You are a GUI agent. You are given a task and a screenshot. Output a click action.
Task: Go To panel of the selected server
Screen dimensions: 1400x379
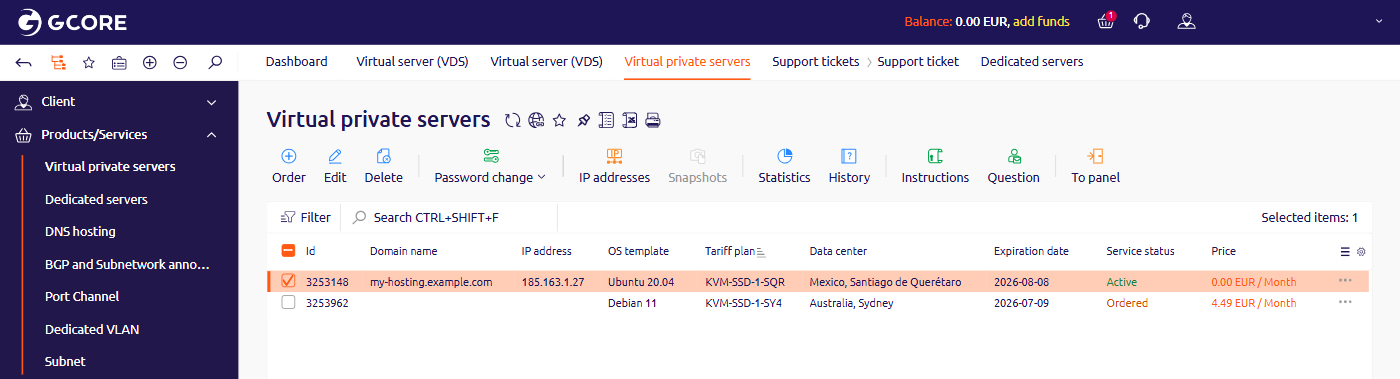click(1095, 166)
